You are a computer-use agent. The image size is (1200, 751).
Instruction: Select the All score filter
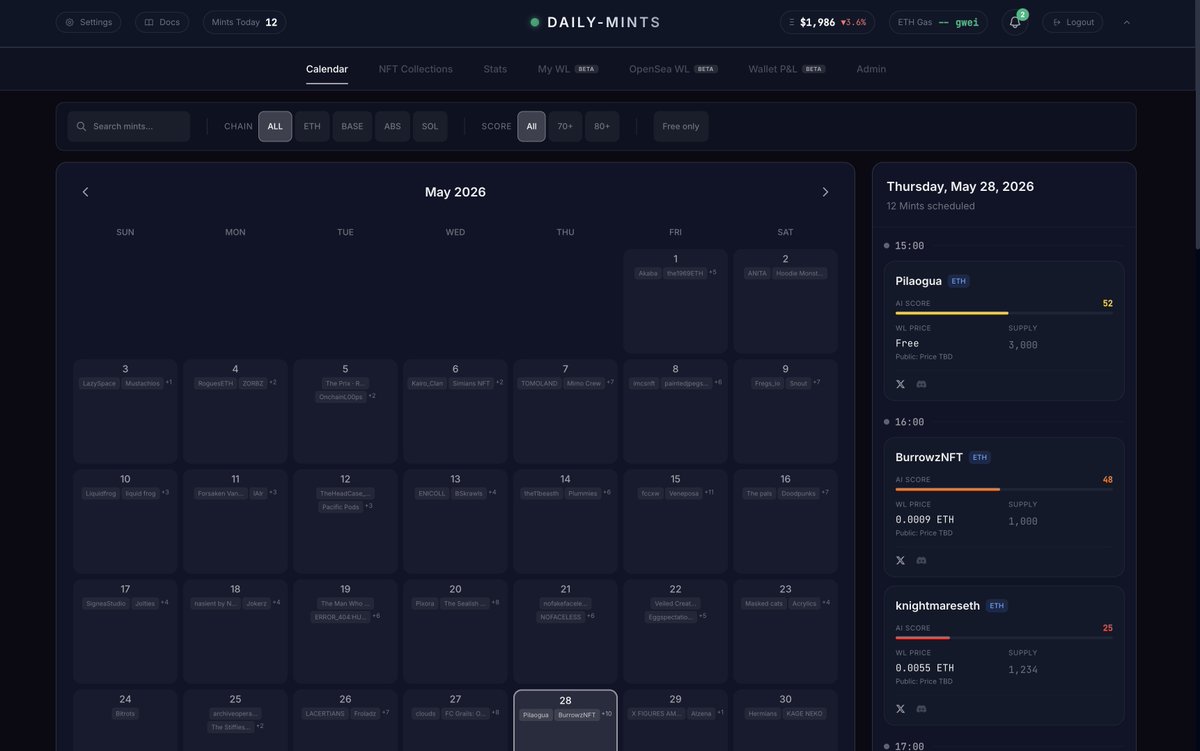click(531, 126)
